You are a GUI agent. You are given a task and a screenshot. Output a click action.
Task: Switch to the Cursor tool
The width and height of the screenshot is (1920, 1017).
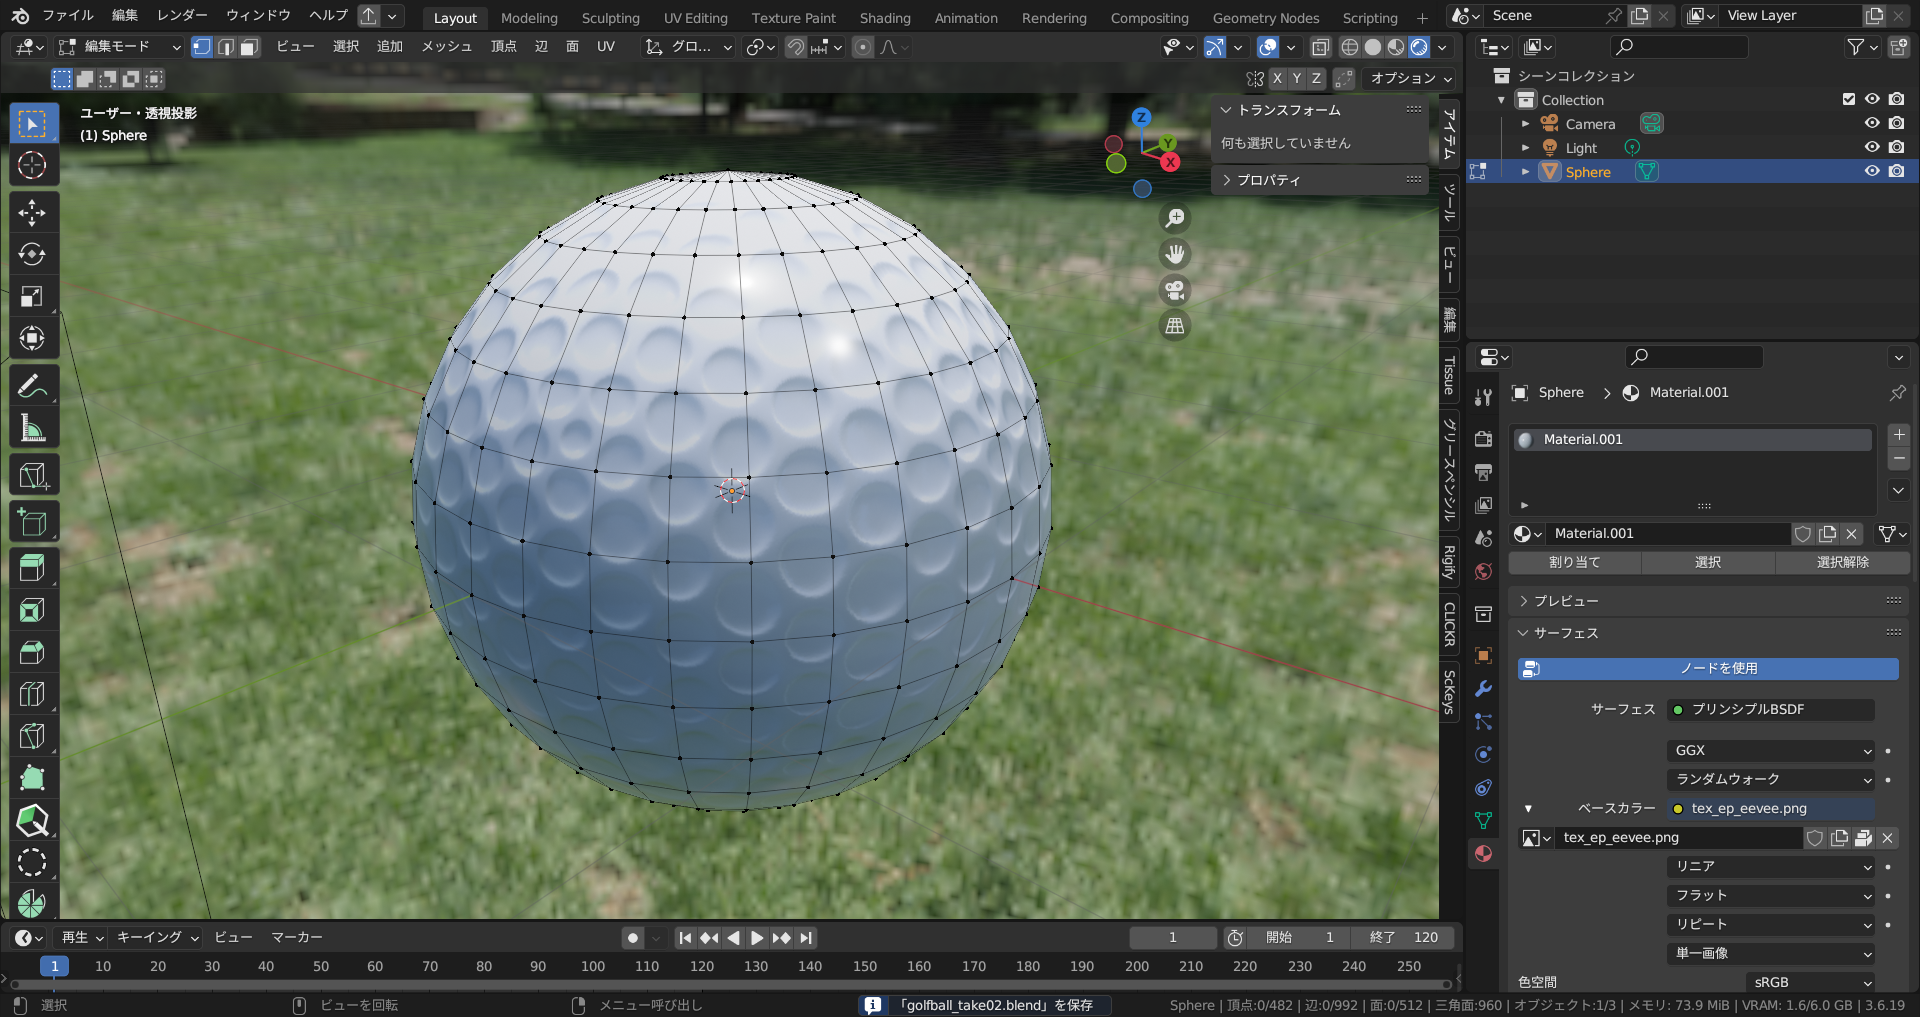33,165
